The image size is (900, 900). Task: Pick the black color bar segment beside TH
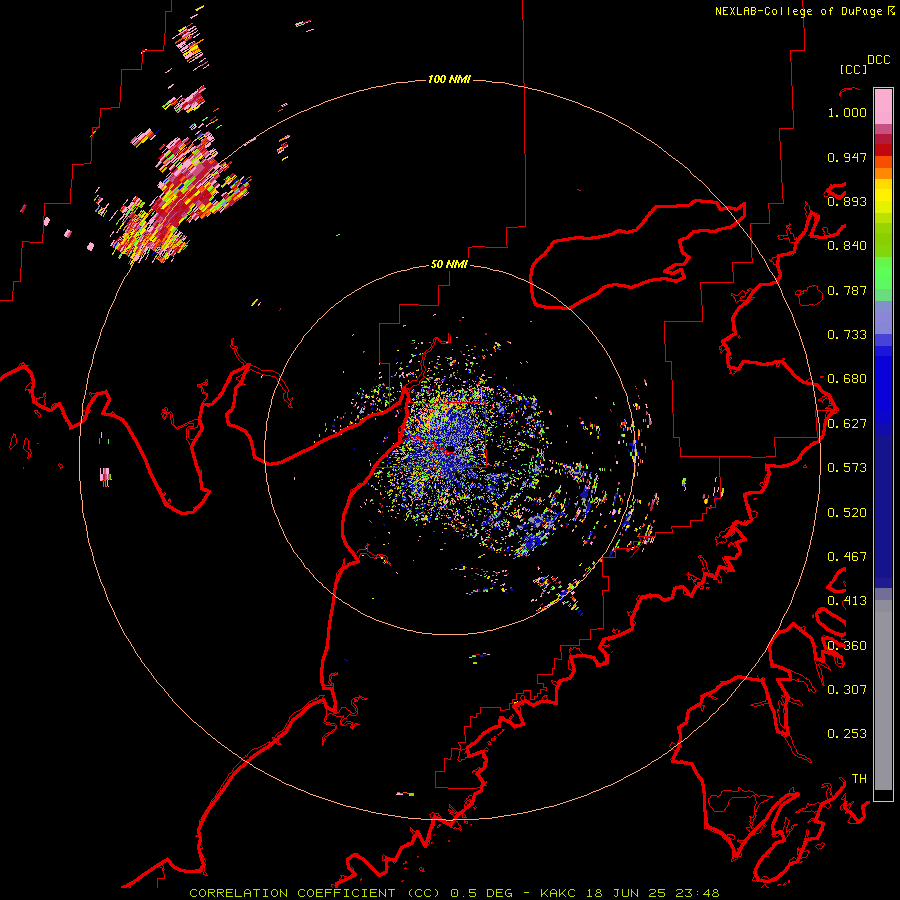point(883,795)
